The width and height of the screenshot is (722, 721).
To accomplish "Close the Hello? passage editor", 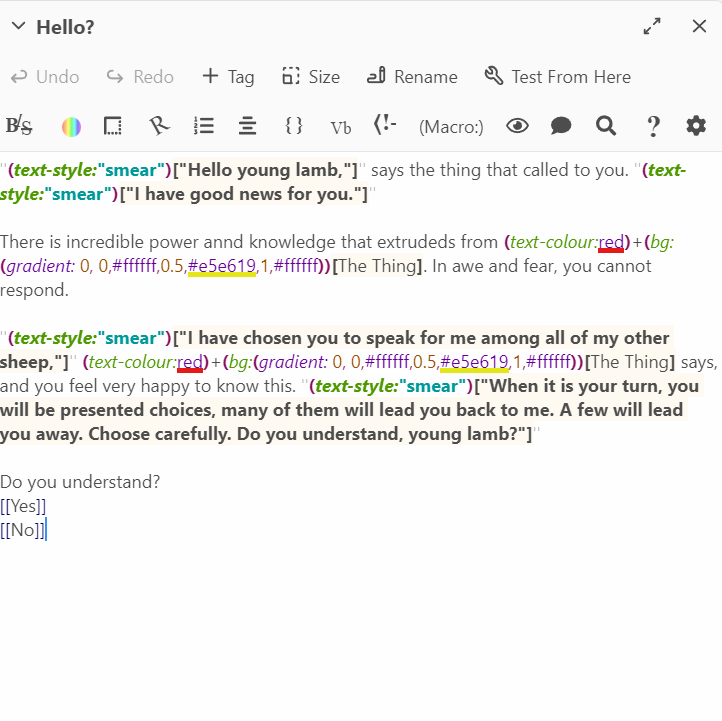I will click(x=699, y=26).
